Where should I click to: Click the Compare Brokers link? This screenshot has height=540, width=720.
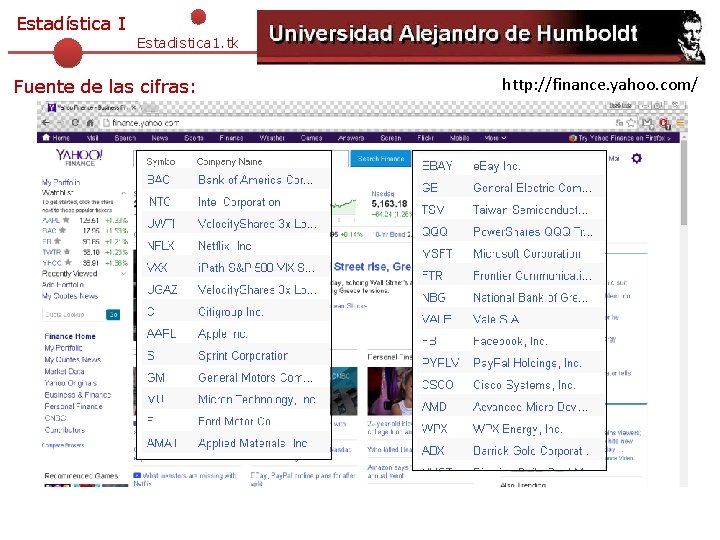pyautogui.click(x=63, y=445)
